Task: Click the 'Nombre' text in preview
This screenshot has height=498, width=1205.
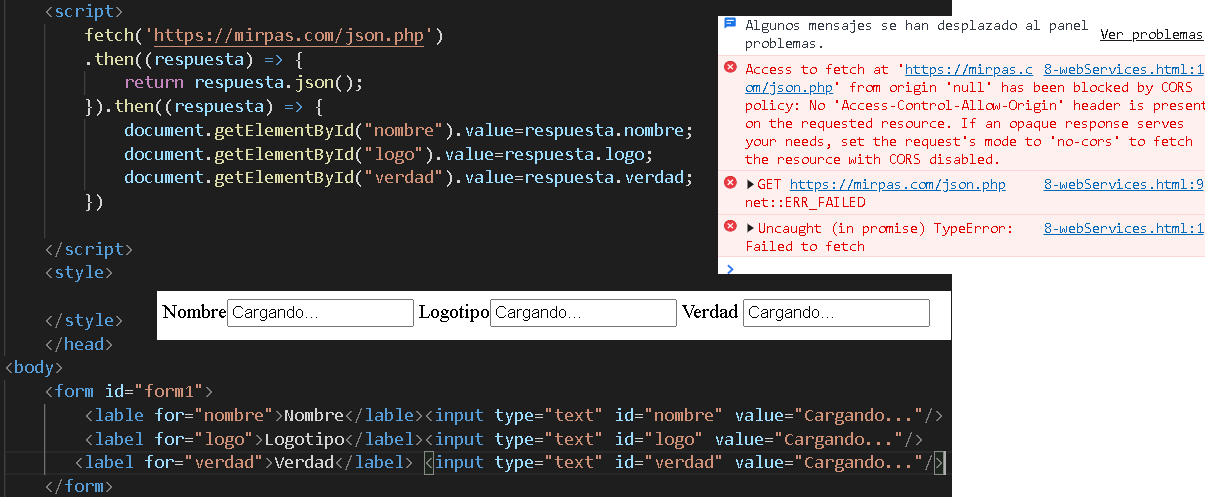Action: tap(194, 312)
